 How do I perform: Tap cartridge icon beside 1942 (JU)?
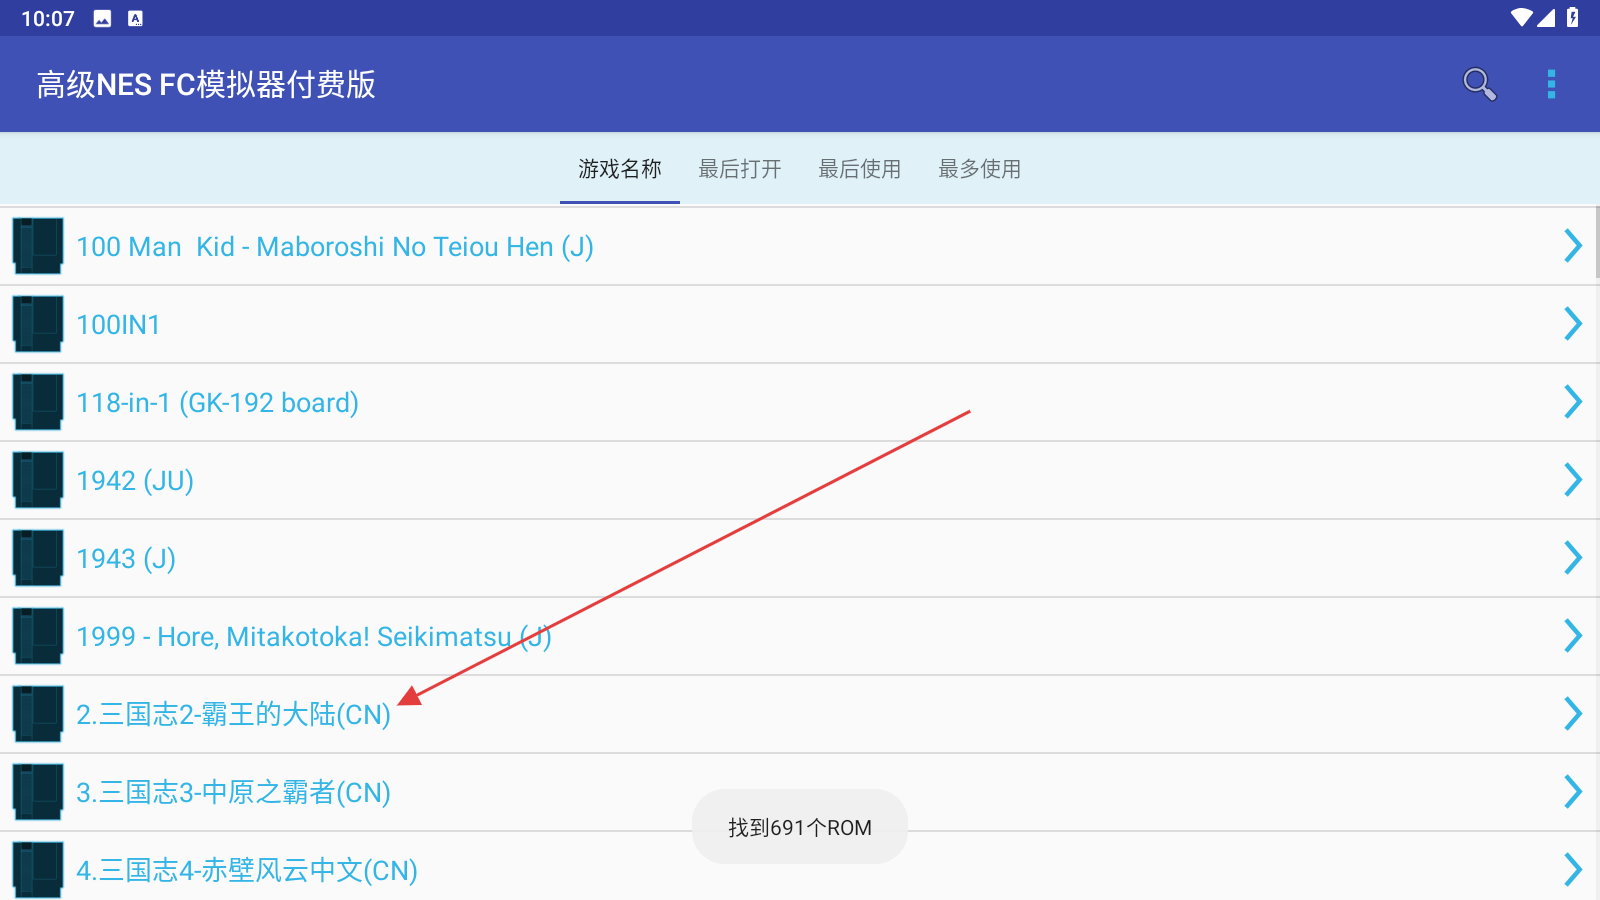[38, 480]
